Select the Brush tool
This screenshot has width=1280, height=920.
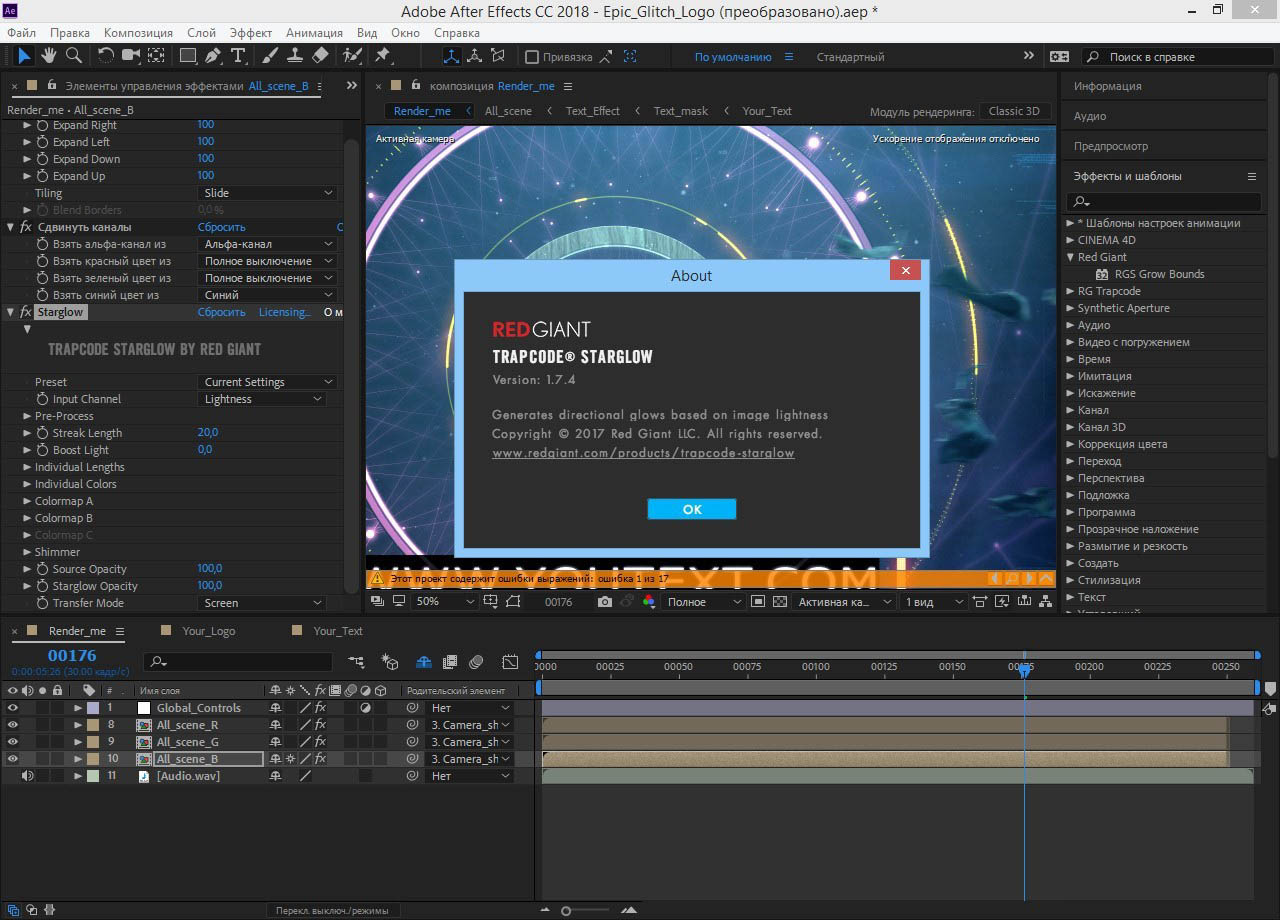tap(271, 56)
